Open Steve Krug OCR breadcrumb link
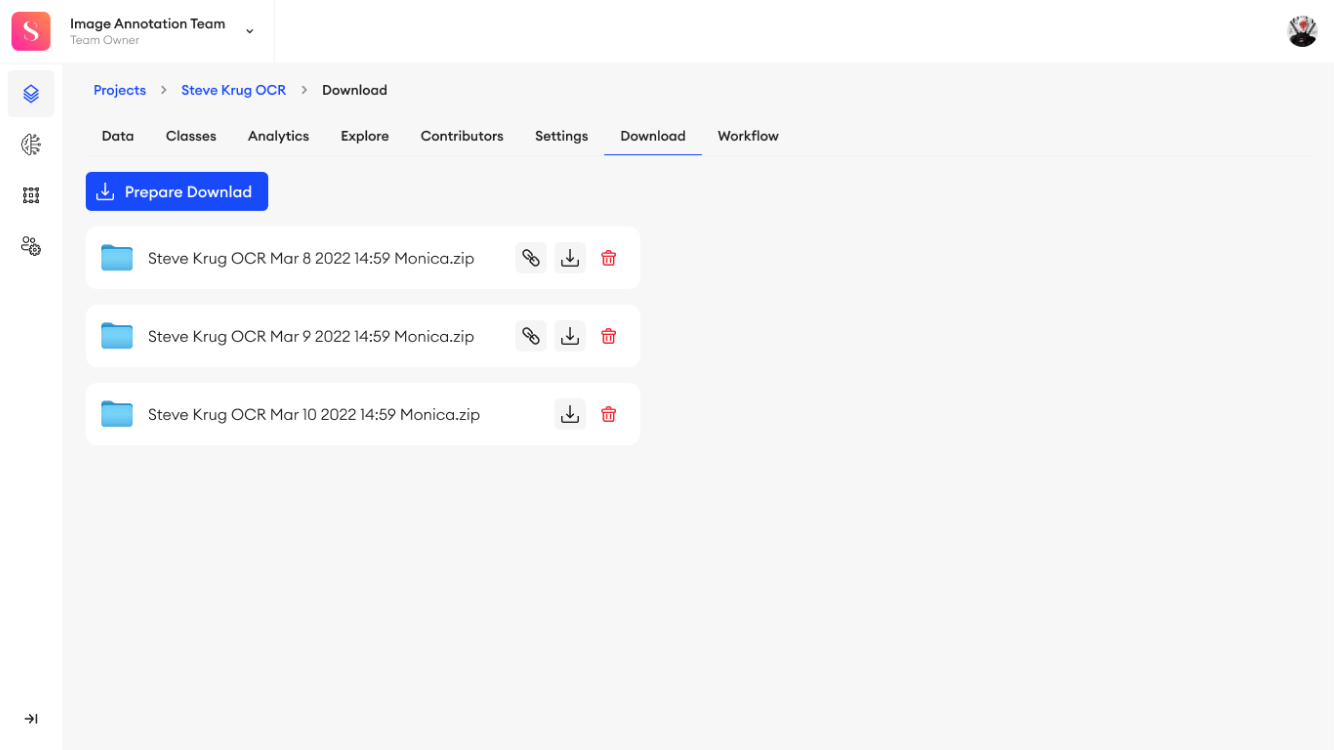Viewport: 1334px width, 750px height. (233, 90)
